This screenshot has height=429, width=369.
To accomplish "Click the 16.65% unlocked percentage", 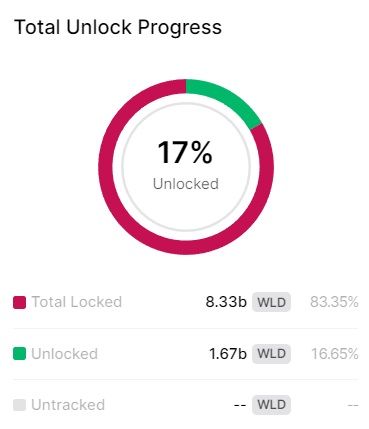I will pos(335,354).
